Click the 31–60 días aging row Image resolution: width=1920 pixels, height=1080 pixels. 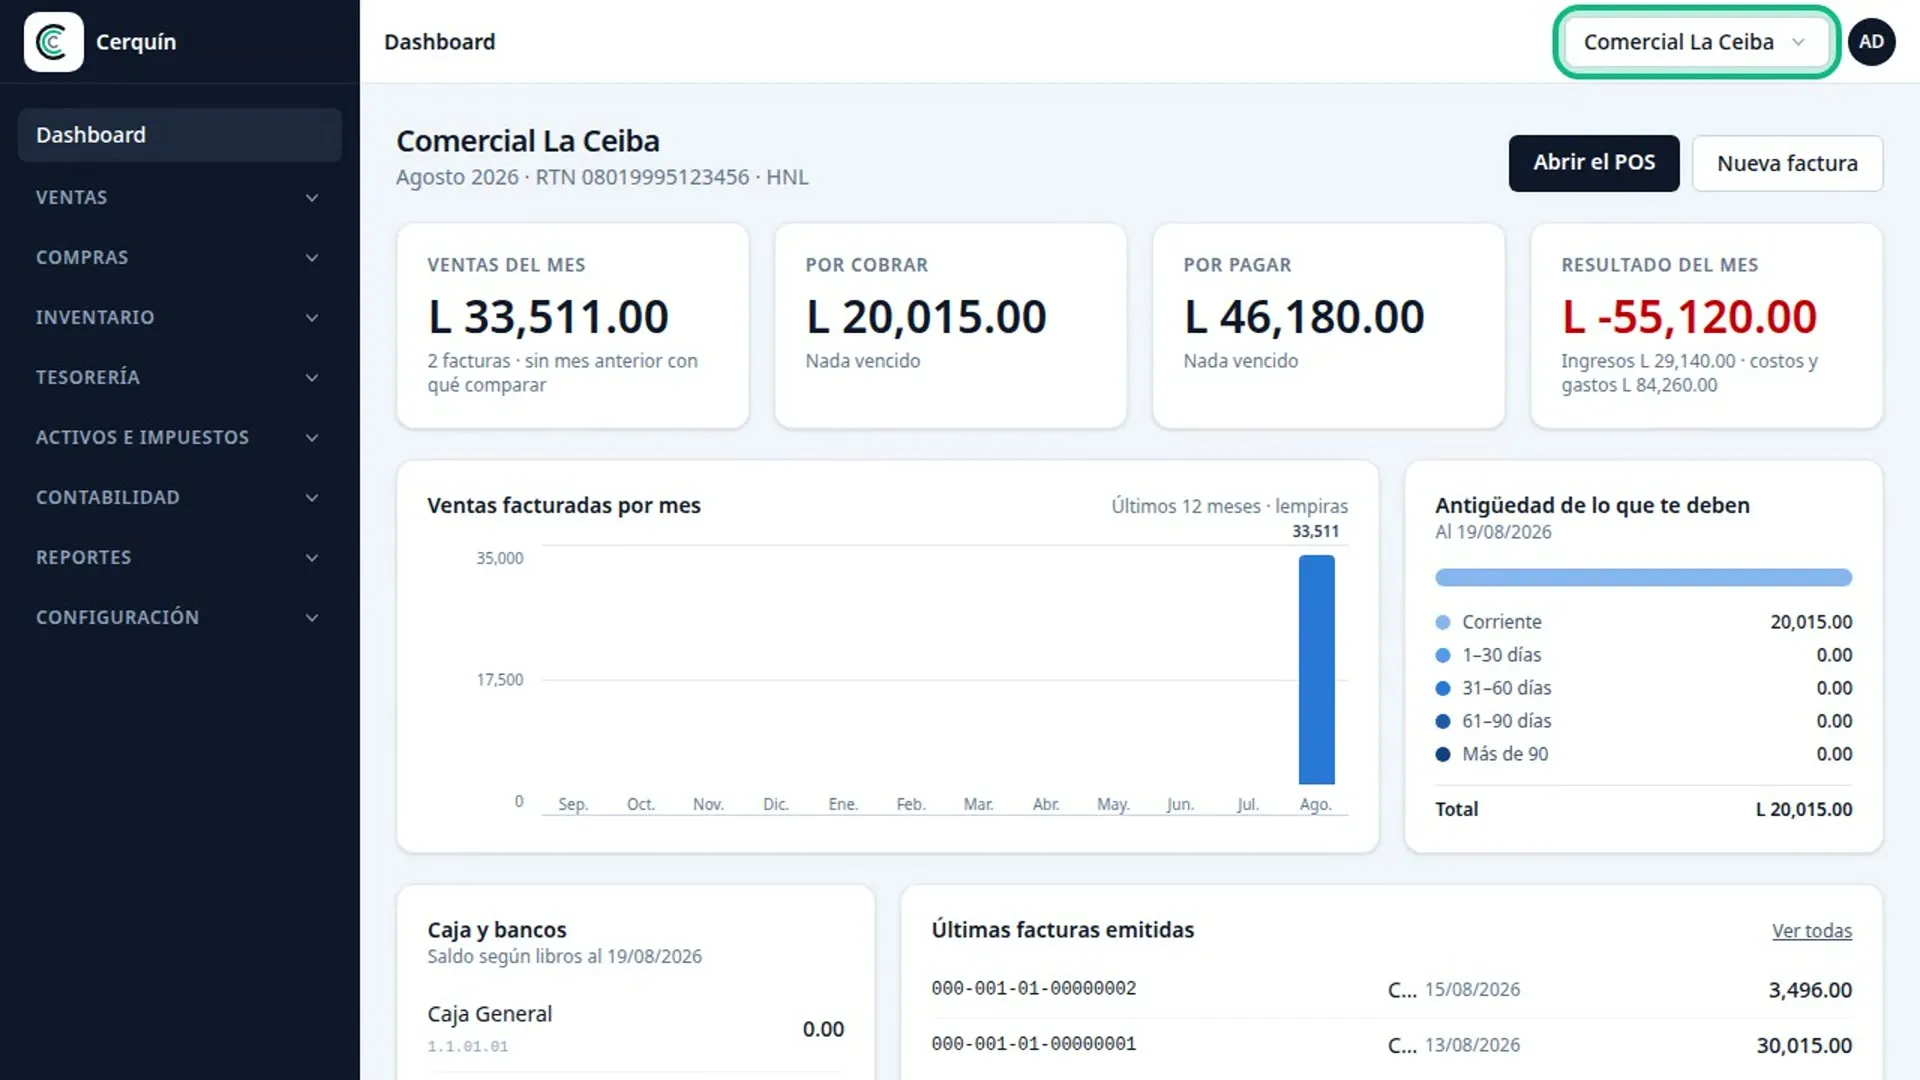click(x=1643, y=688)
